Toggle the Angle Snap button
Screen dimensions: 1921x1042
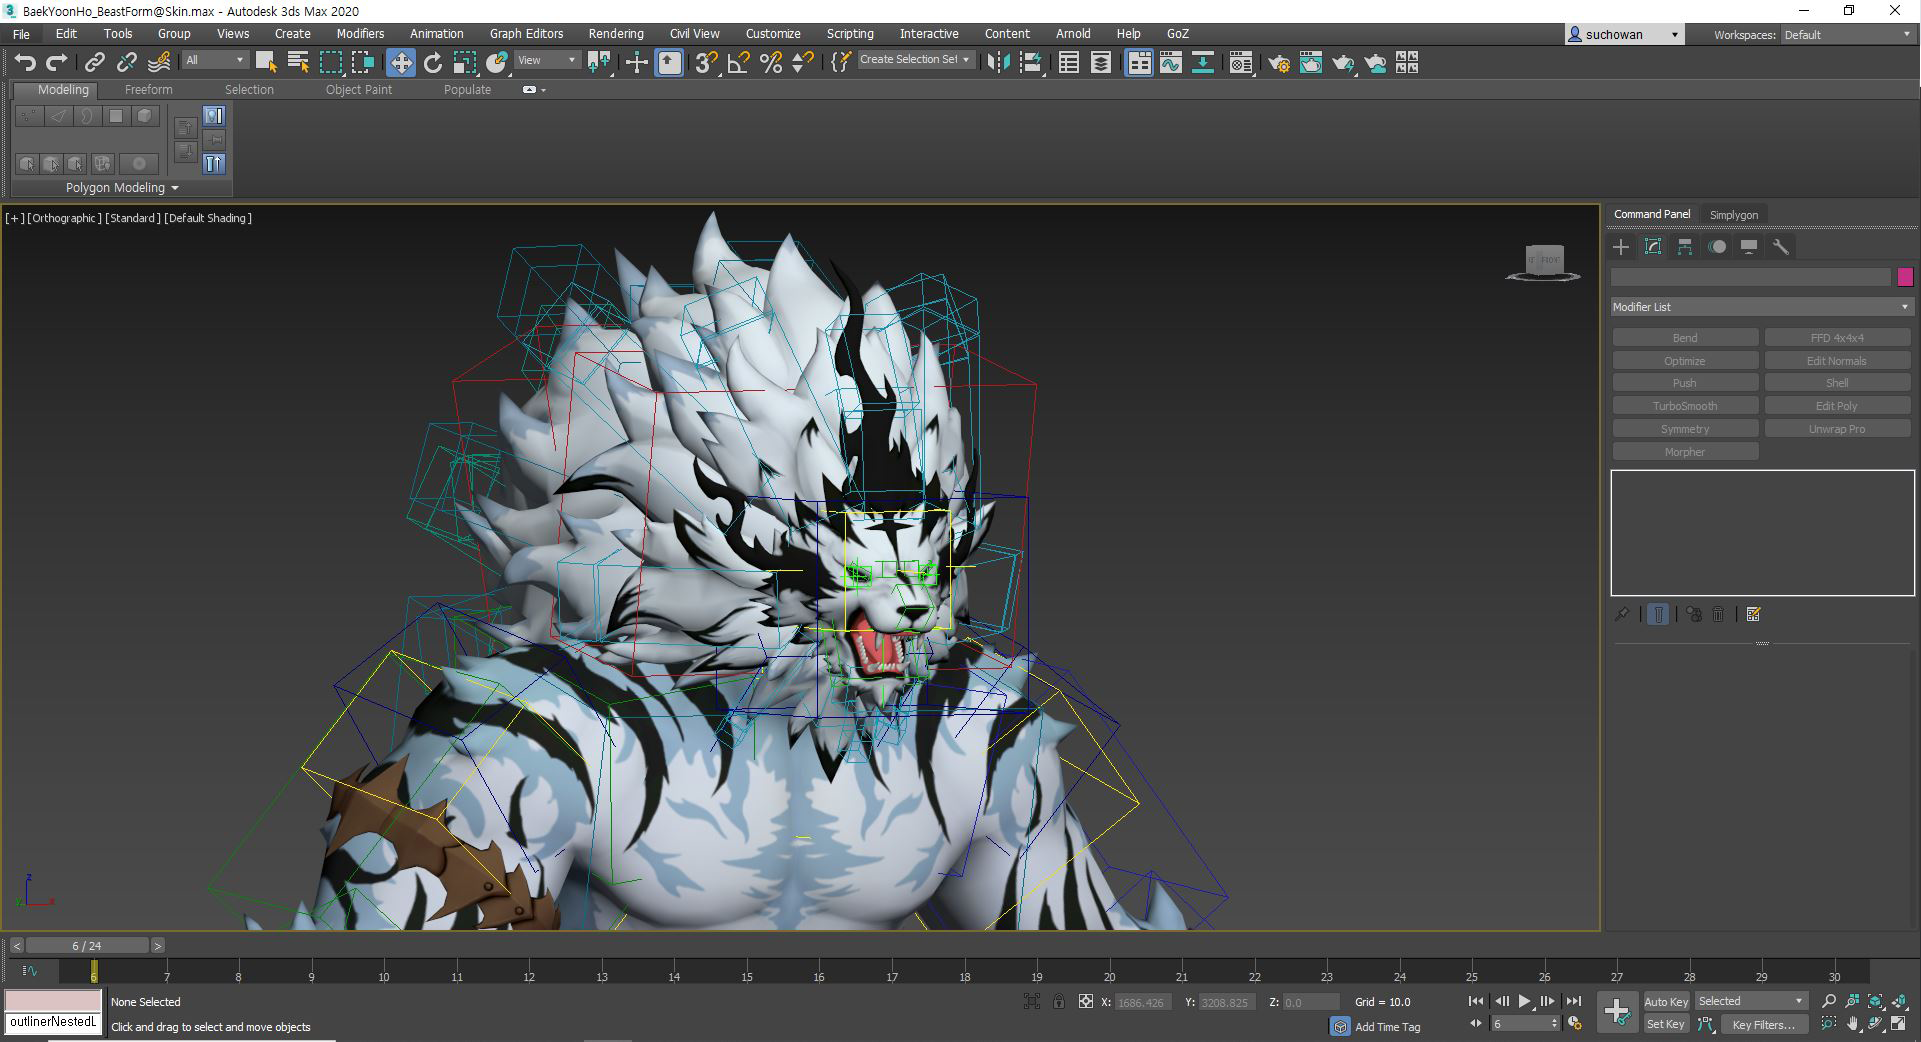(x=738, y=63)
